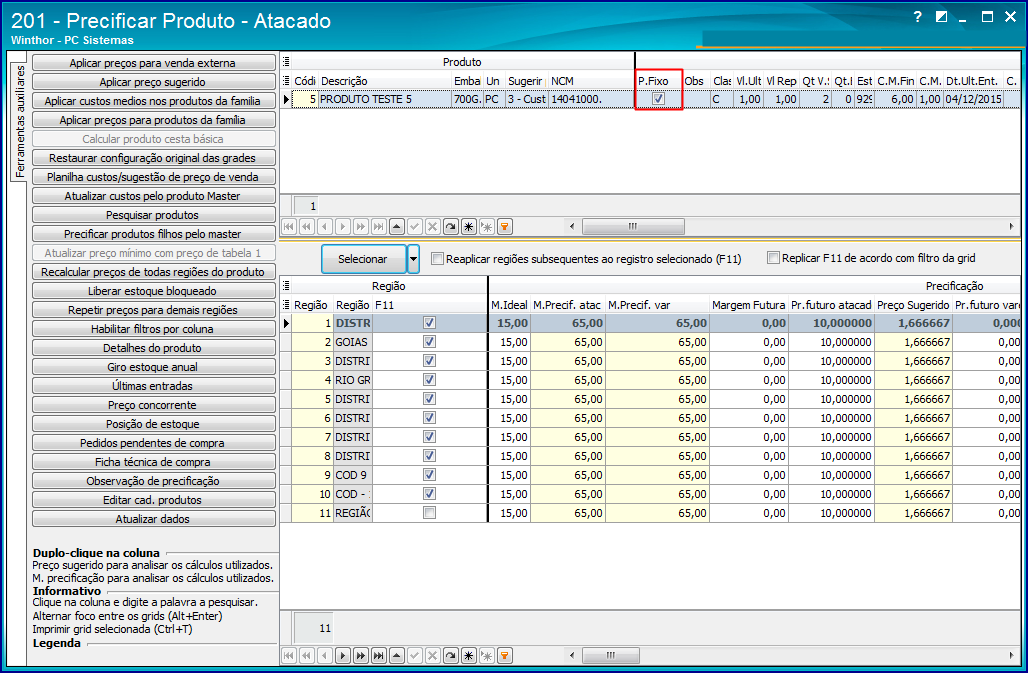Click Repetir preços para demais regiões
The height and width of the screenshot is (673, 1028).
[153, 310]
